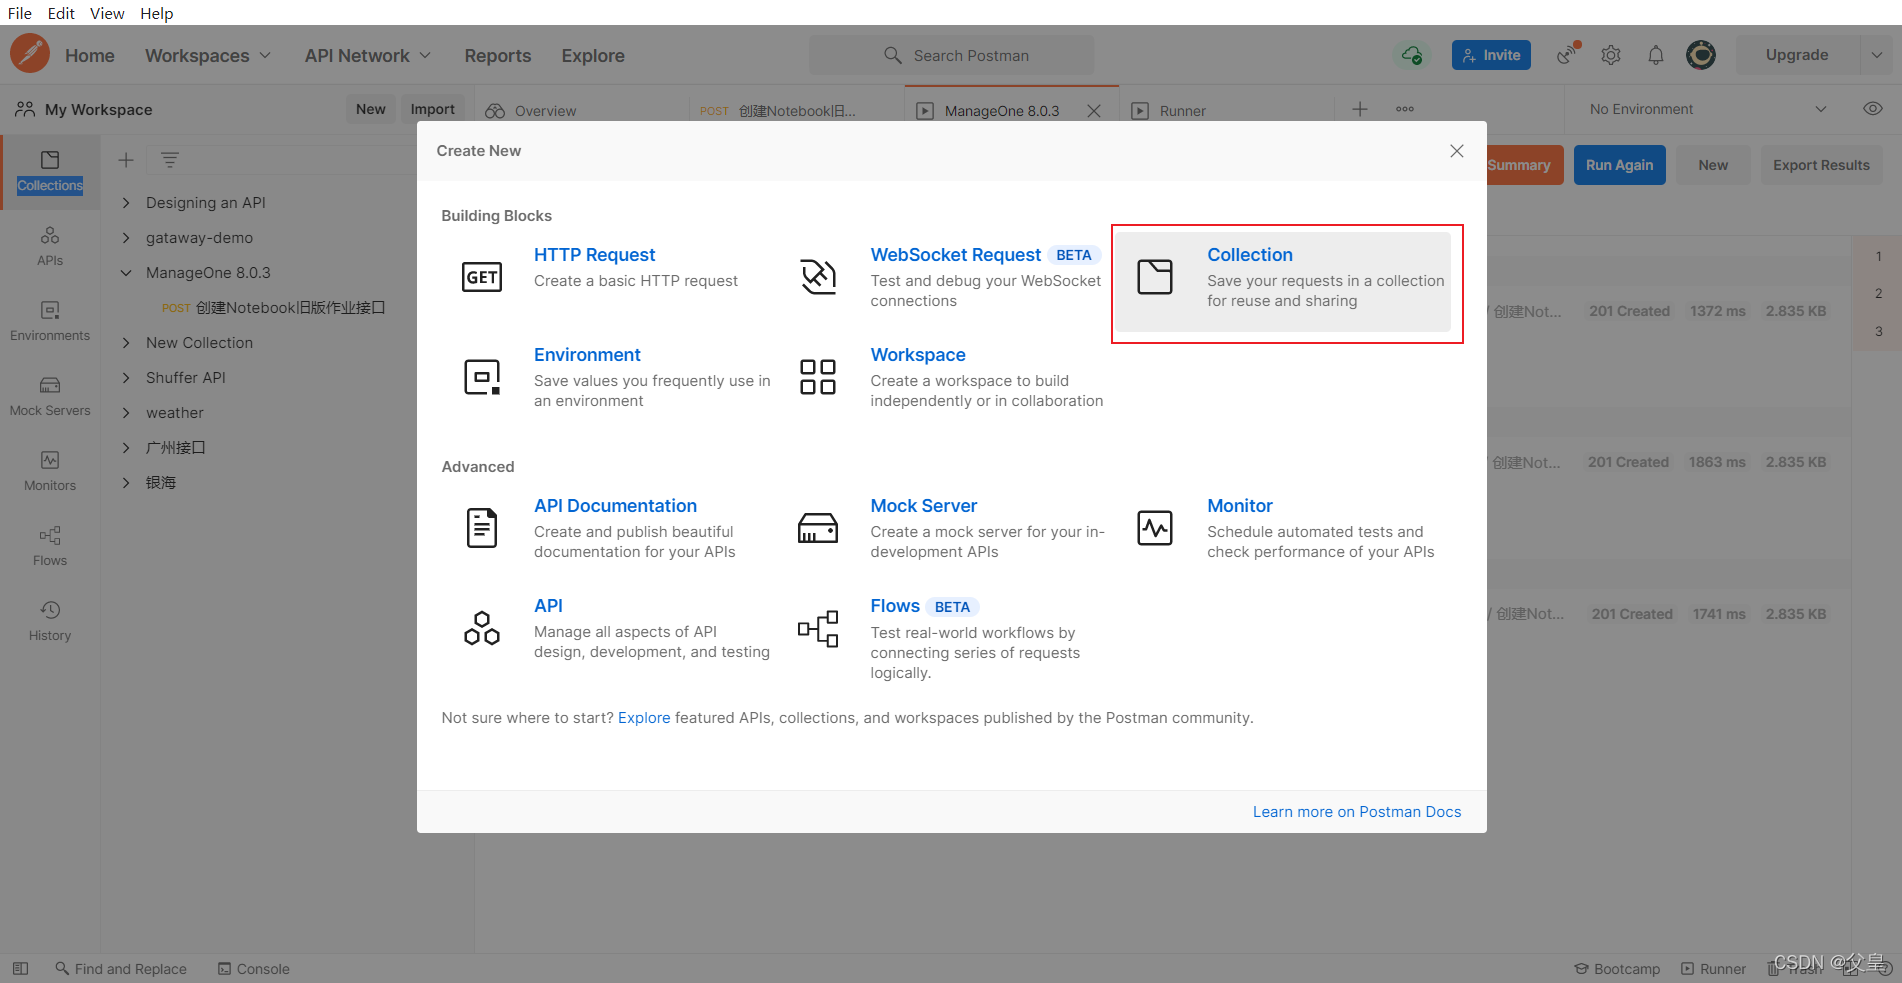Open the APIs sidebar panel
The image size is (1902, 983).
50,247
